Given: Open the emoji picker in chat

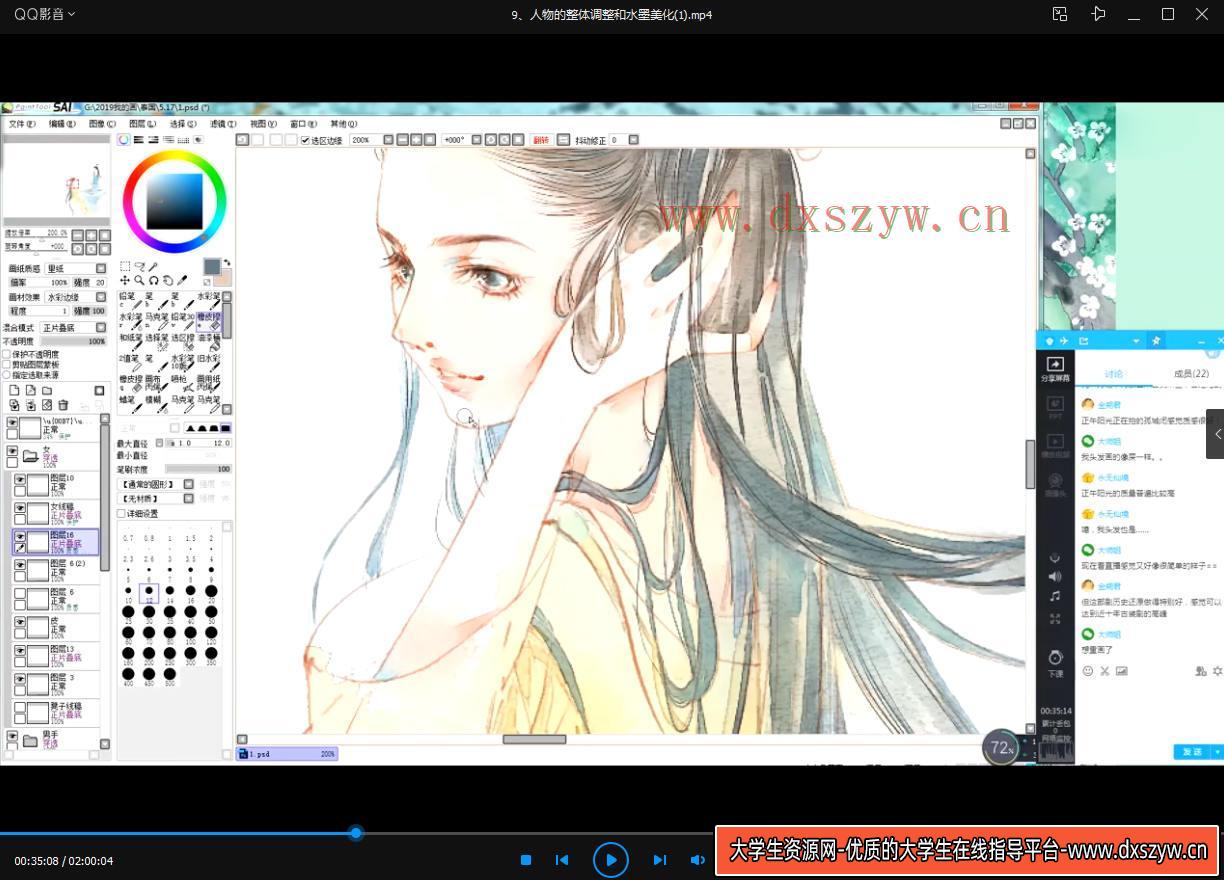Looking at the screenshot, I should [x=1087, y=671].
